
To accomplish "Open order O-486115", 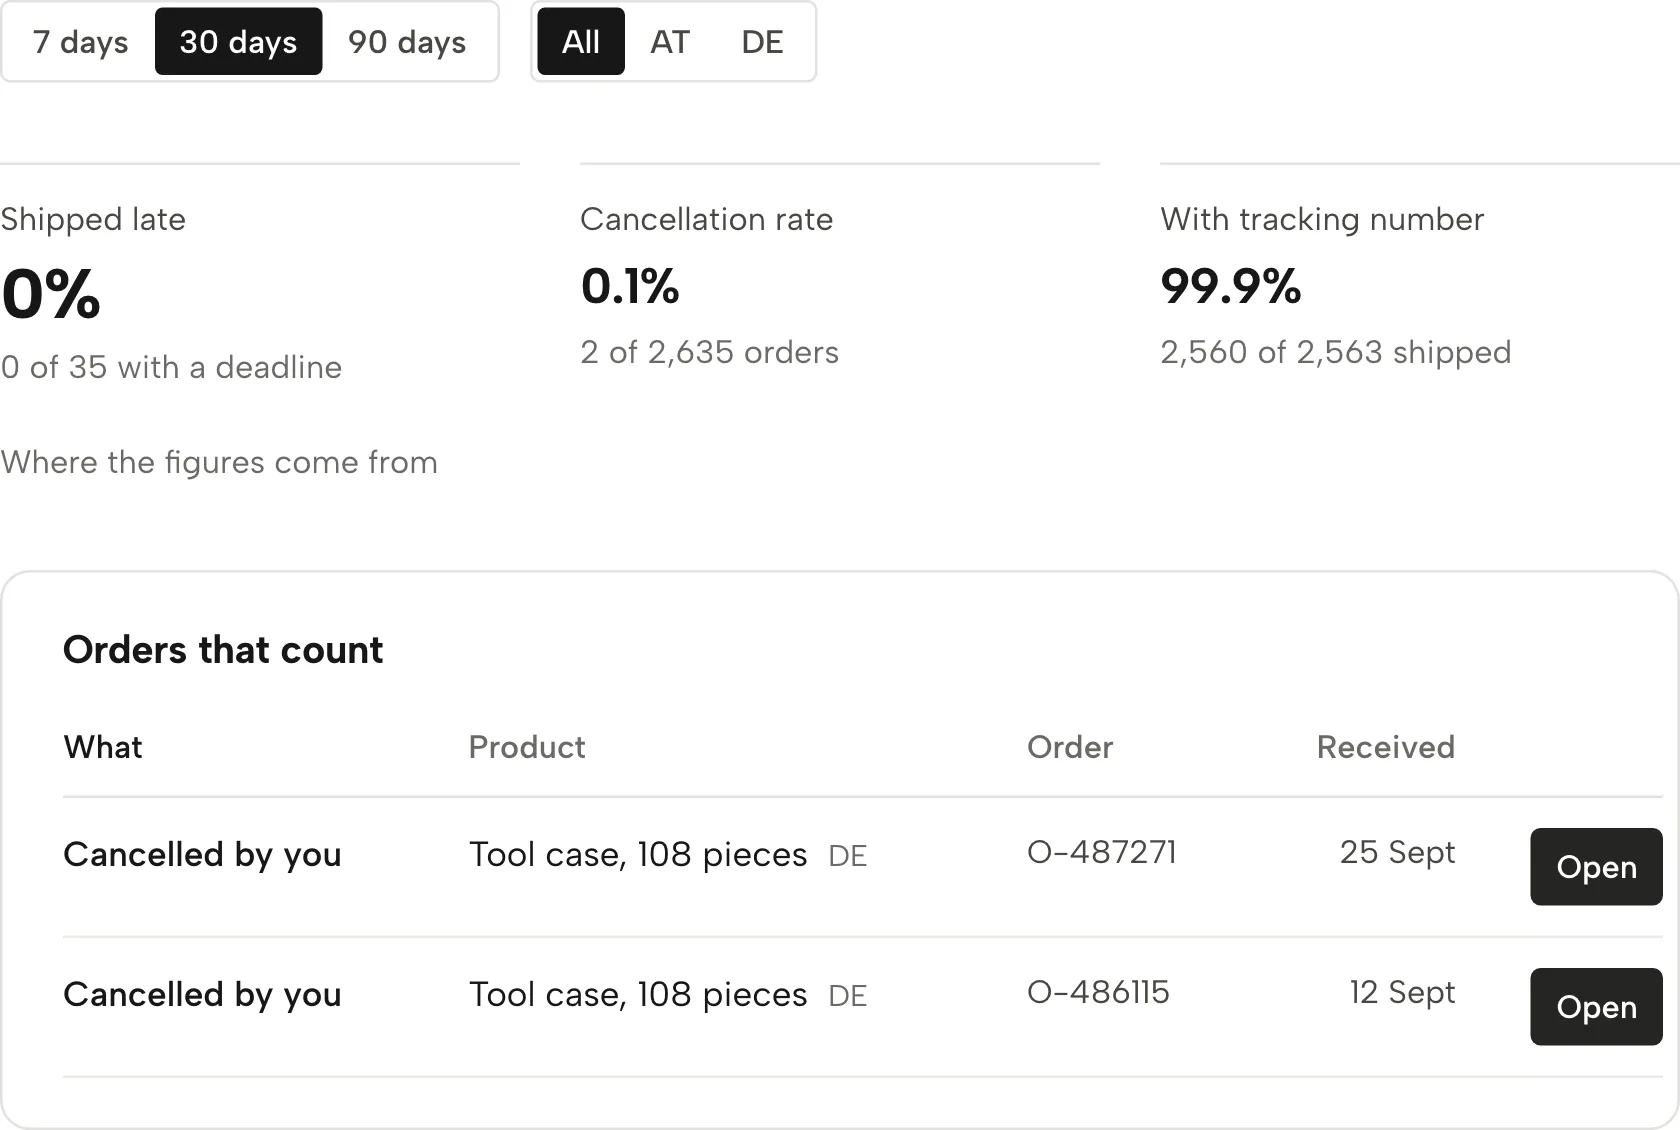I will pos(1596,1007).
